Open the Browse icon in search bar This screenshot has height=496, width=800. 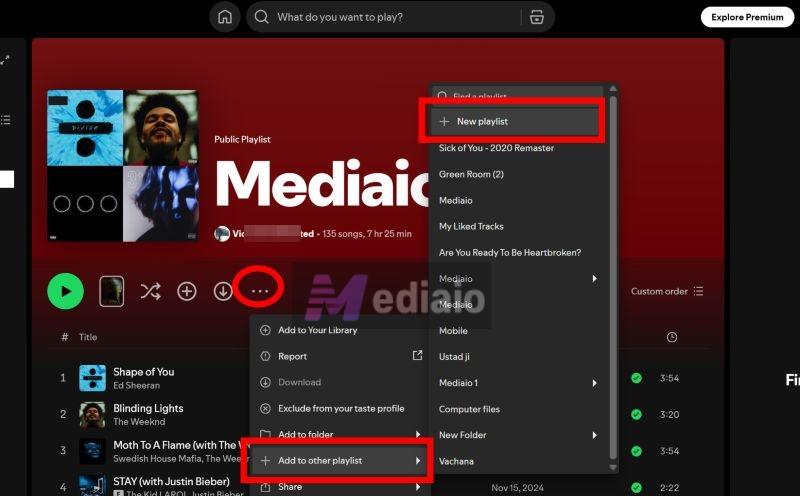click(x=537, y=17)
